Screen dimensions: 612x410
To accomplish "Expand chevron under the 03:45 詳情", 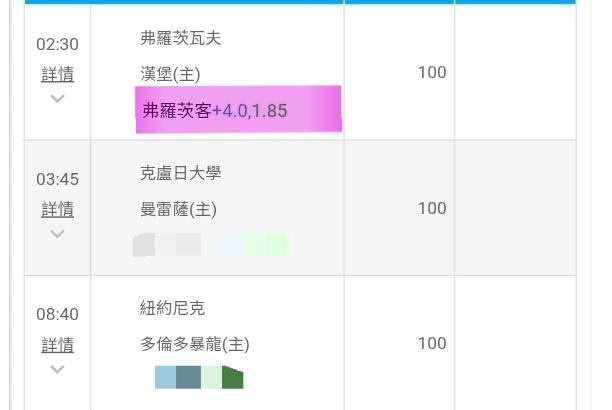I will point(57,234).
